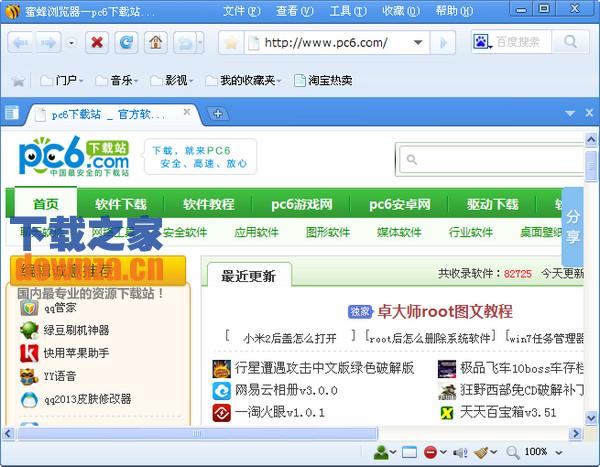The image size is (600, 467).
Task: Click the 安全软件 category link
Action: click(x=185, y=232)
